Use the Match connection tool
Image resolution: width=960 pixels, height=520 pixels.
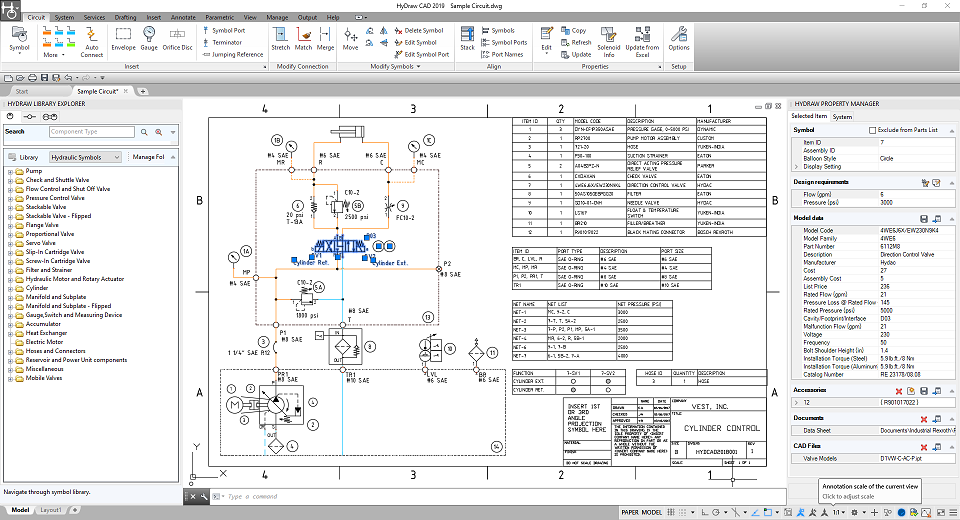[x=304, y=39]
